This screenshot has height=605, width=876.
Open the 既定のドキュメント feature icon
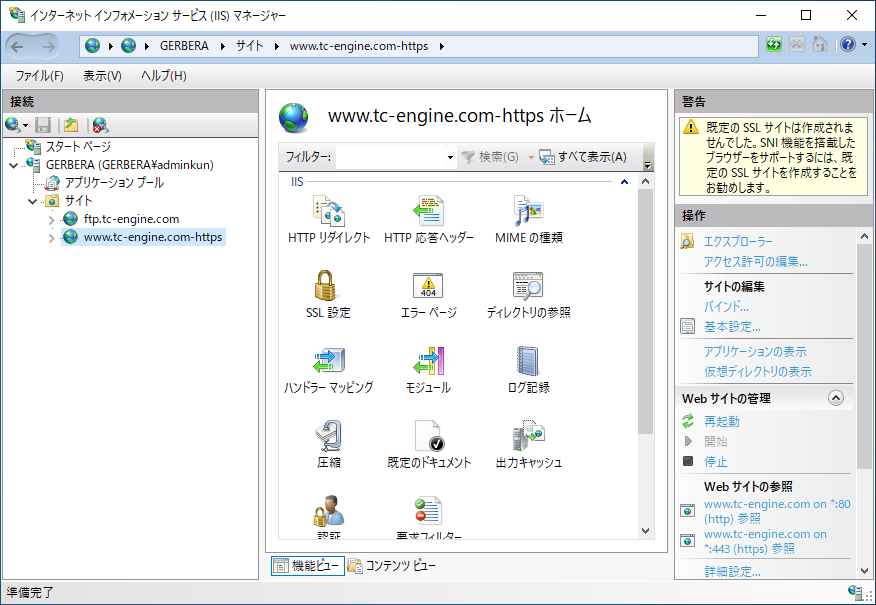tap(429, 436)
